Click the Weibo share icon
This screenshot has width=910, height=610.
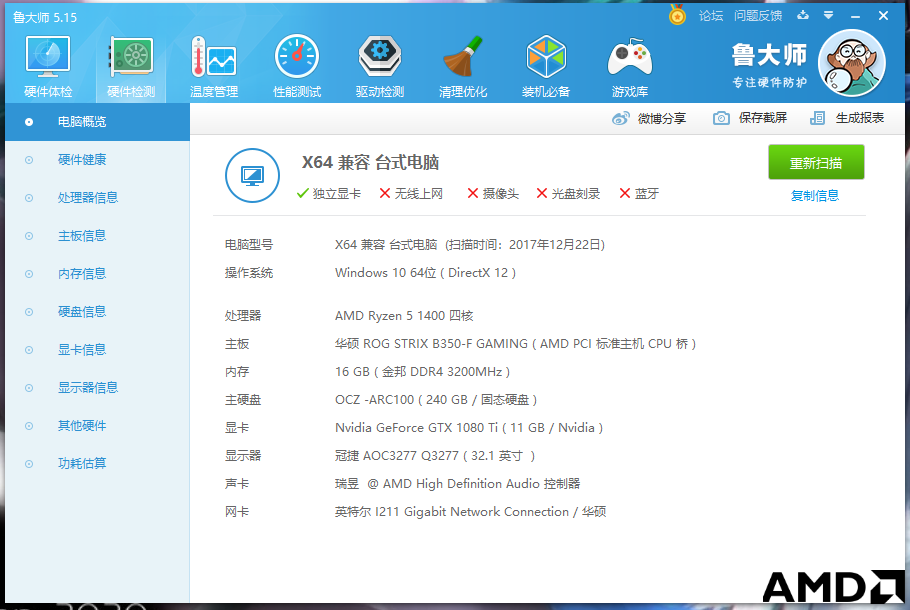pyautogui.click(x=620, y=118)
